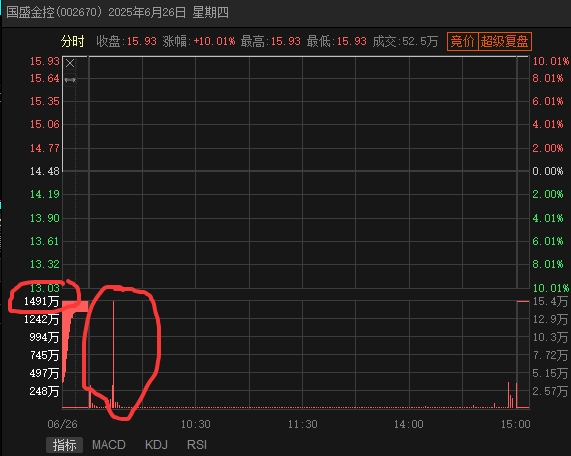
Task: Click the 国盛金控 stock title
Action: (30, 12)
